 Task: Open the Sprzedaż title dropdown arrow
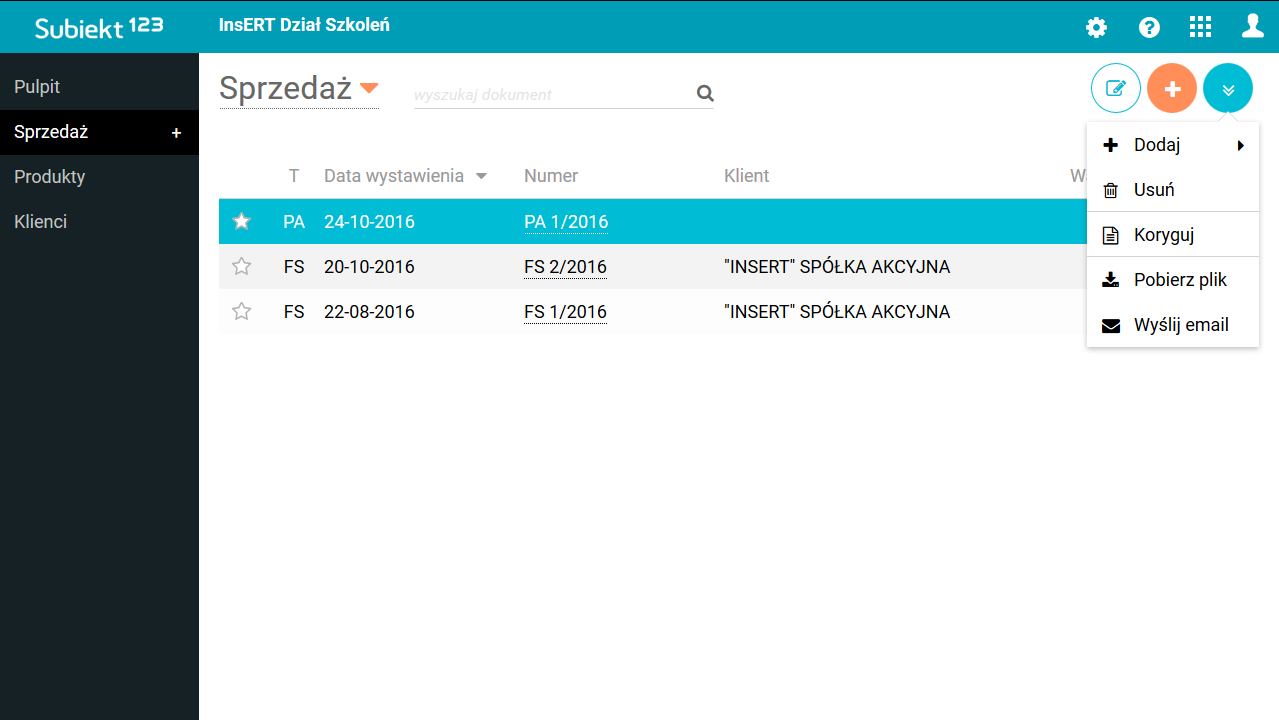click(x=369, y=88)
